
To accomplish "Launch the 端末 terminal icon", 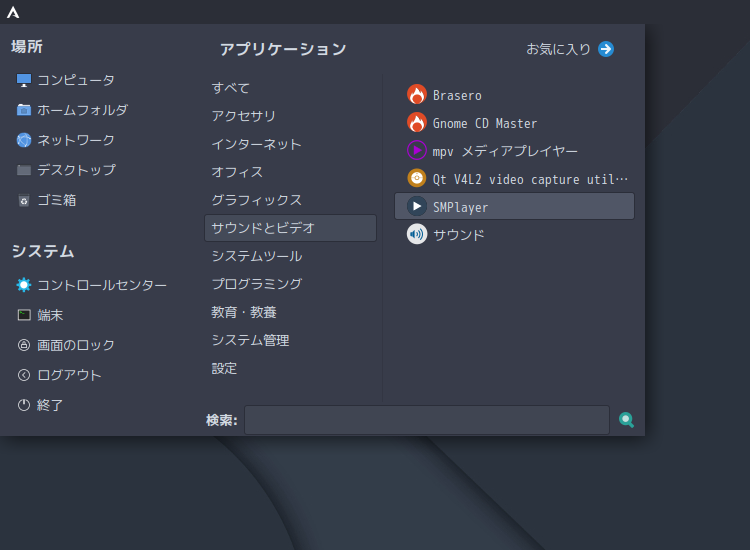I will (24, 315).
